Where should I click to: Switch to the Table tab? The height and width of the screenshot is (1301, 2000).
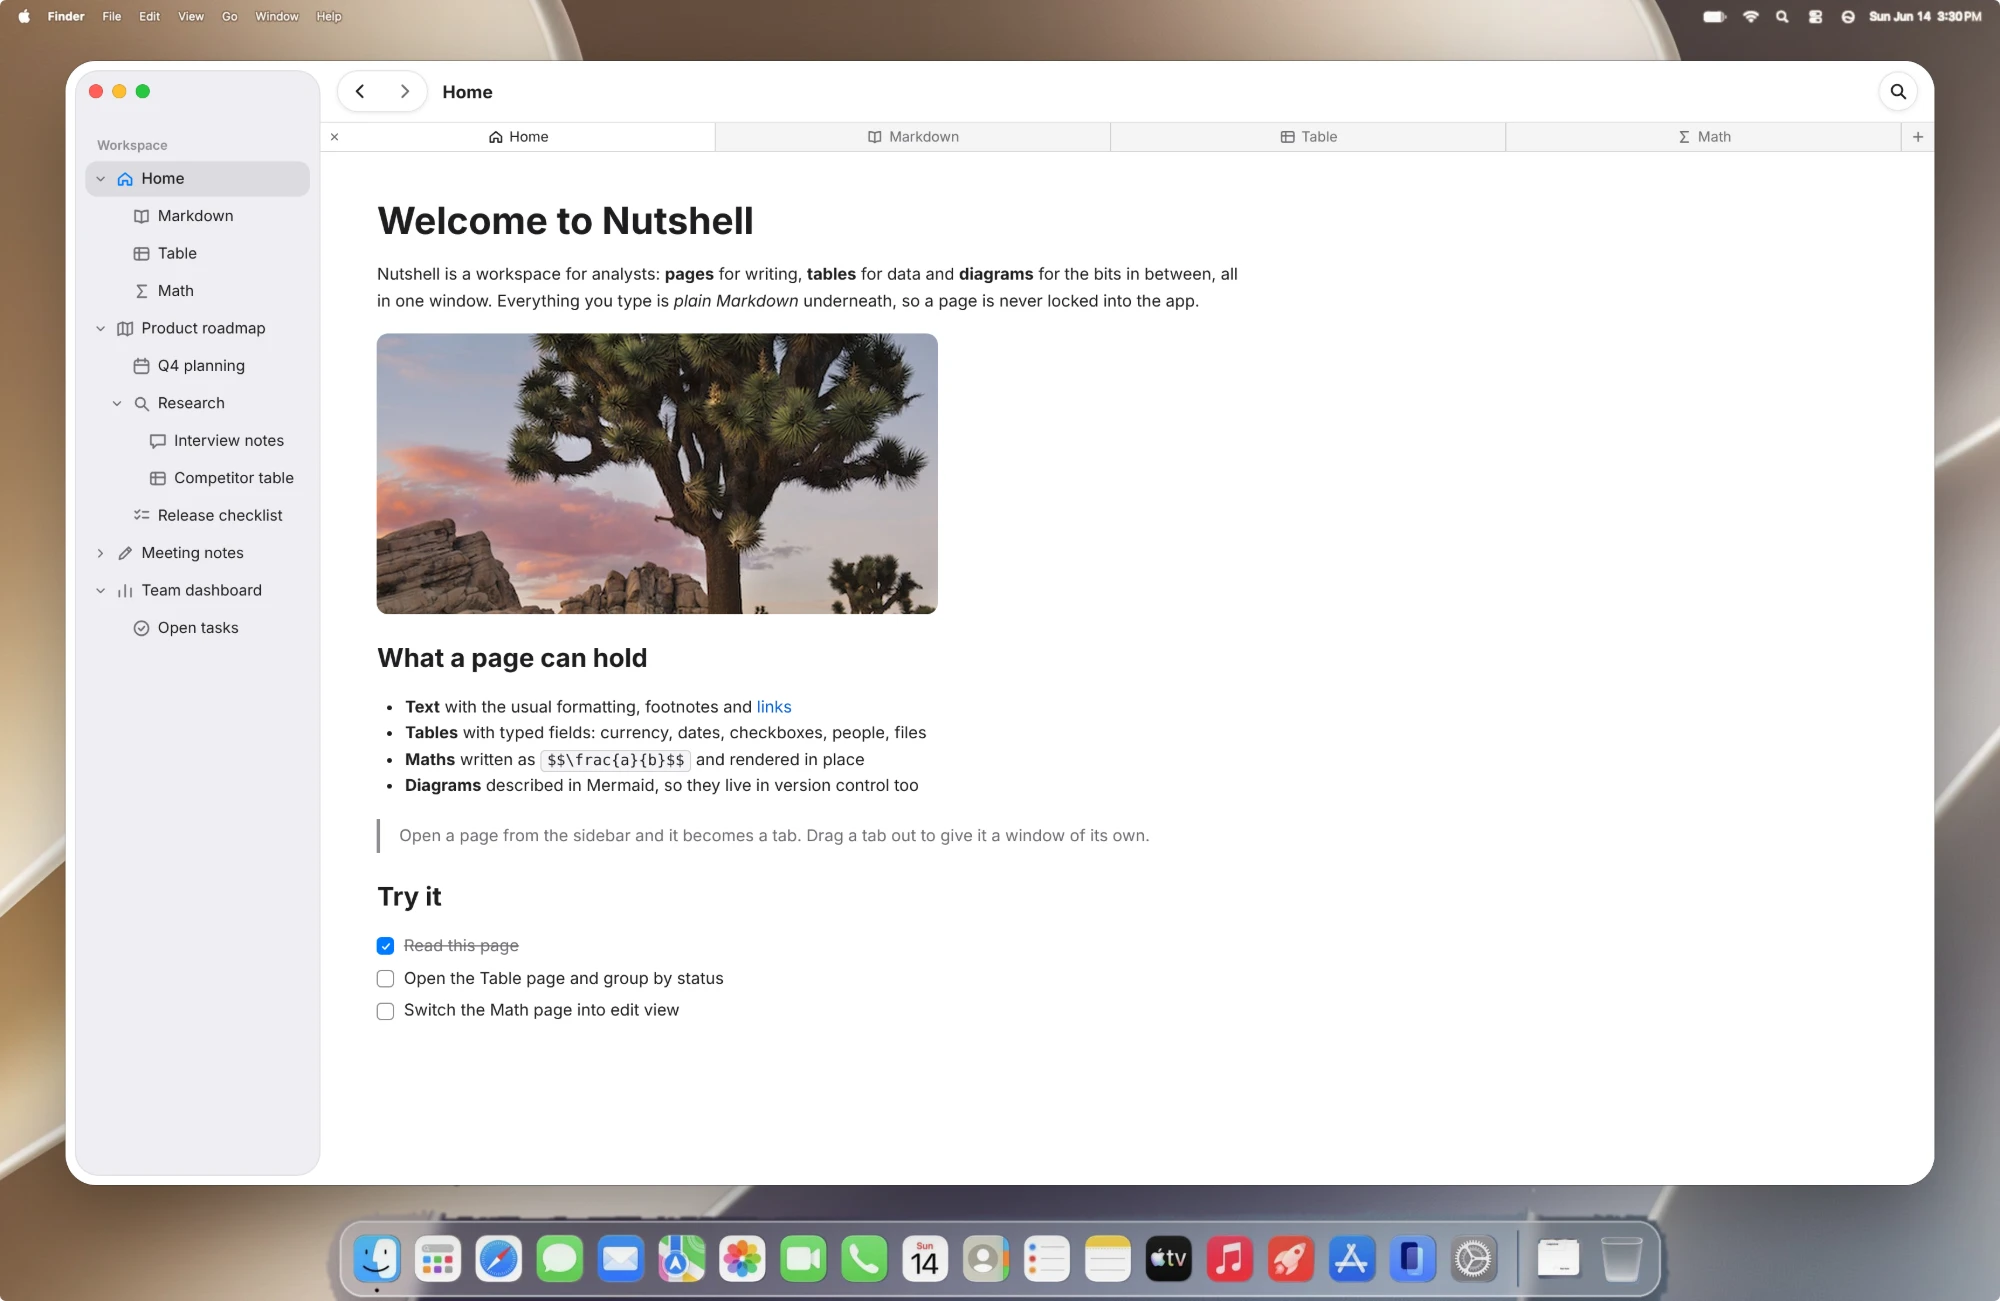click(x=1307, y=137)
